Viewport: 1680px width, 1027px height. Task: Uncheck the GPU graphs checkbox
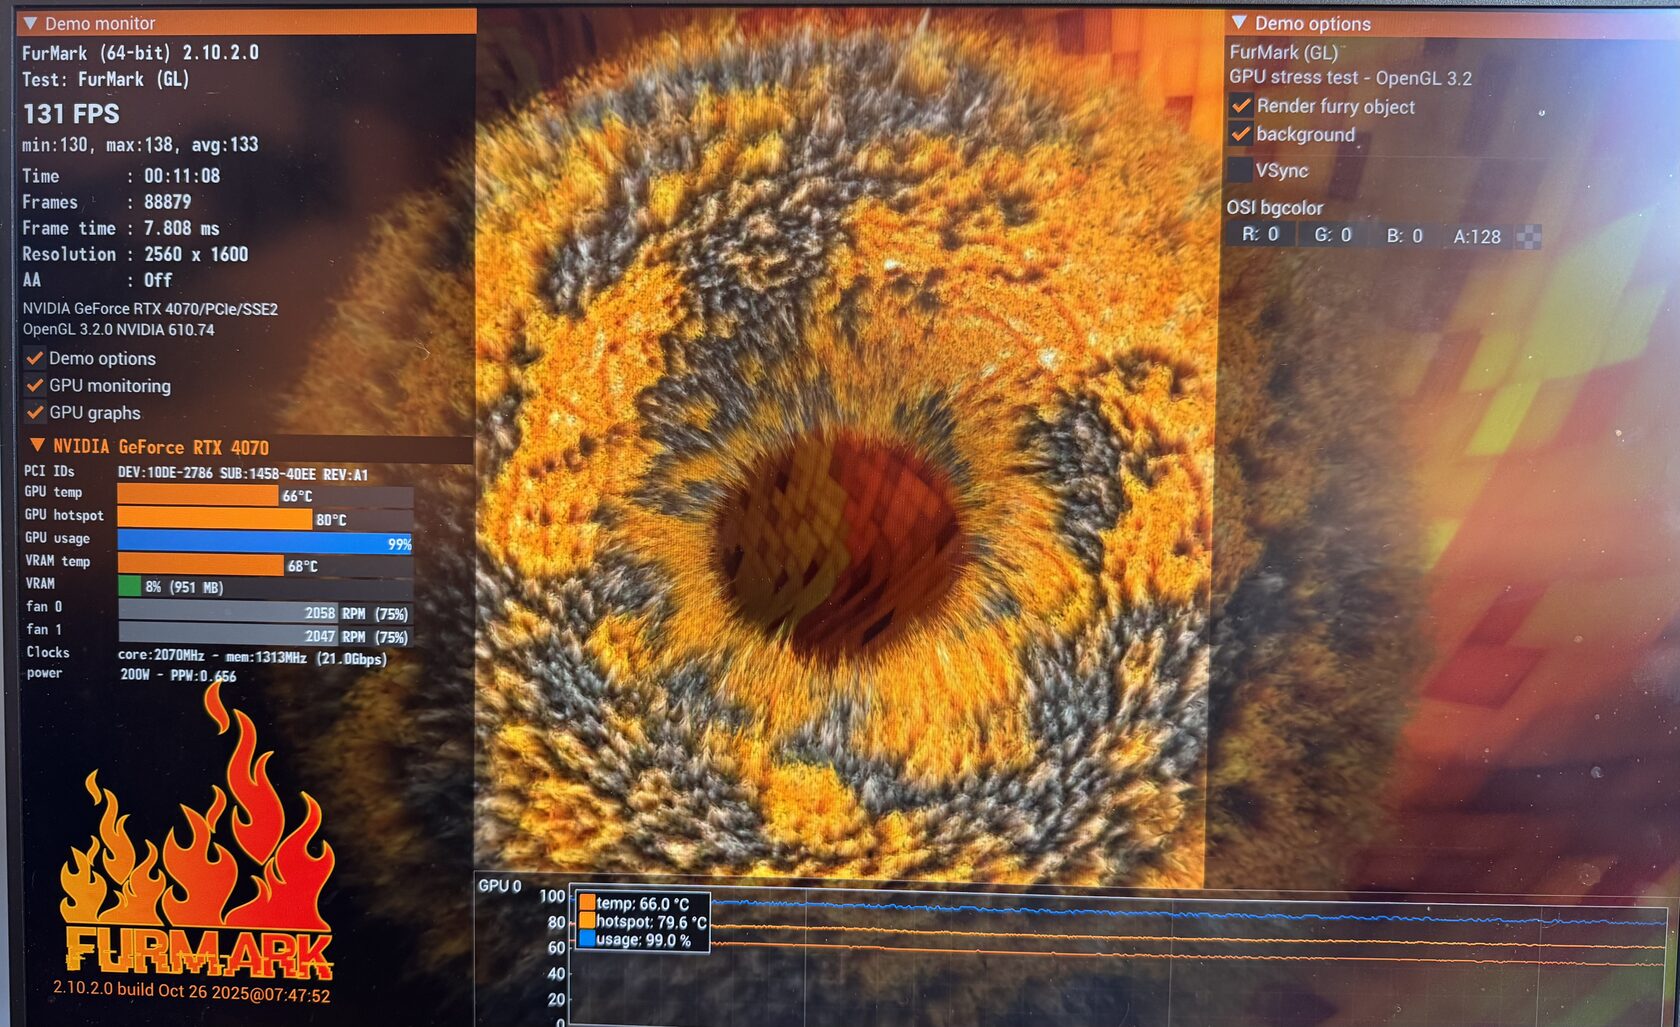coord(35,412)
